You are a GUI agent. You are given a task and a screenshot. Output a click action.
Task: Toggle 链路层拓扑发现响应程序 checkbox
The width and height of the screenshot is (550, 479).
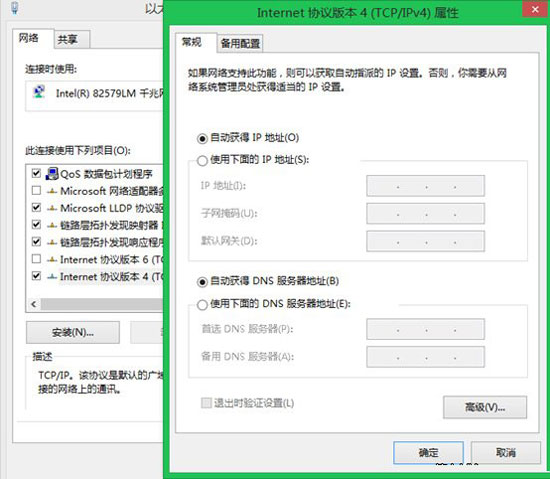(x=36, y=242)
